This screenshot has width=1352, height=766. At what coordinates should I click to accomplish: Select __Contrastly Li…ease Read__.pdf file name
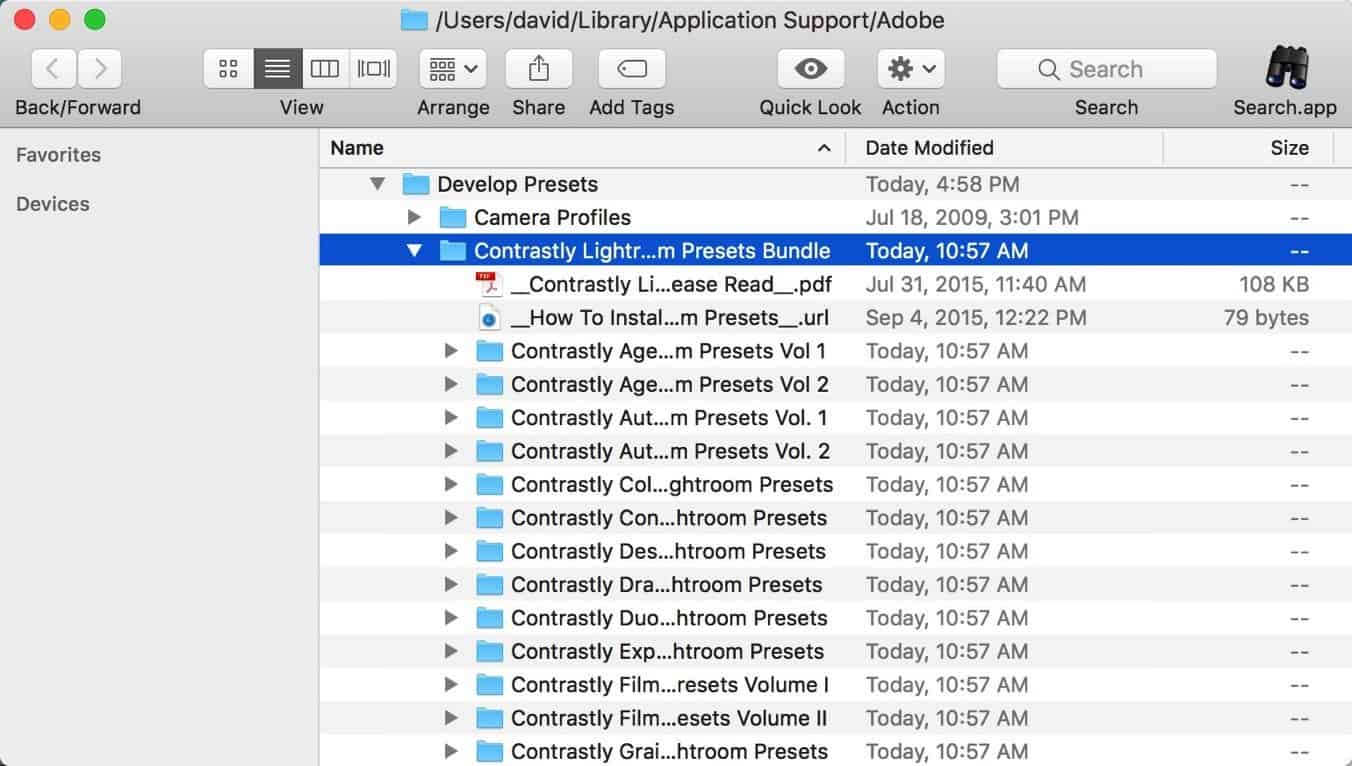(671, 284)
